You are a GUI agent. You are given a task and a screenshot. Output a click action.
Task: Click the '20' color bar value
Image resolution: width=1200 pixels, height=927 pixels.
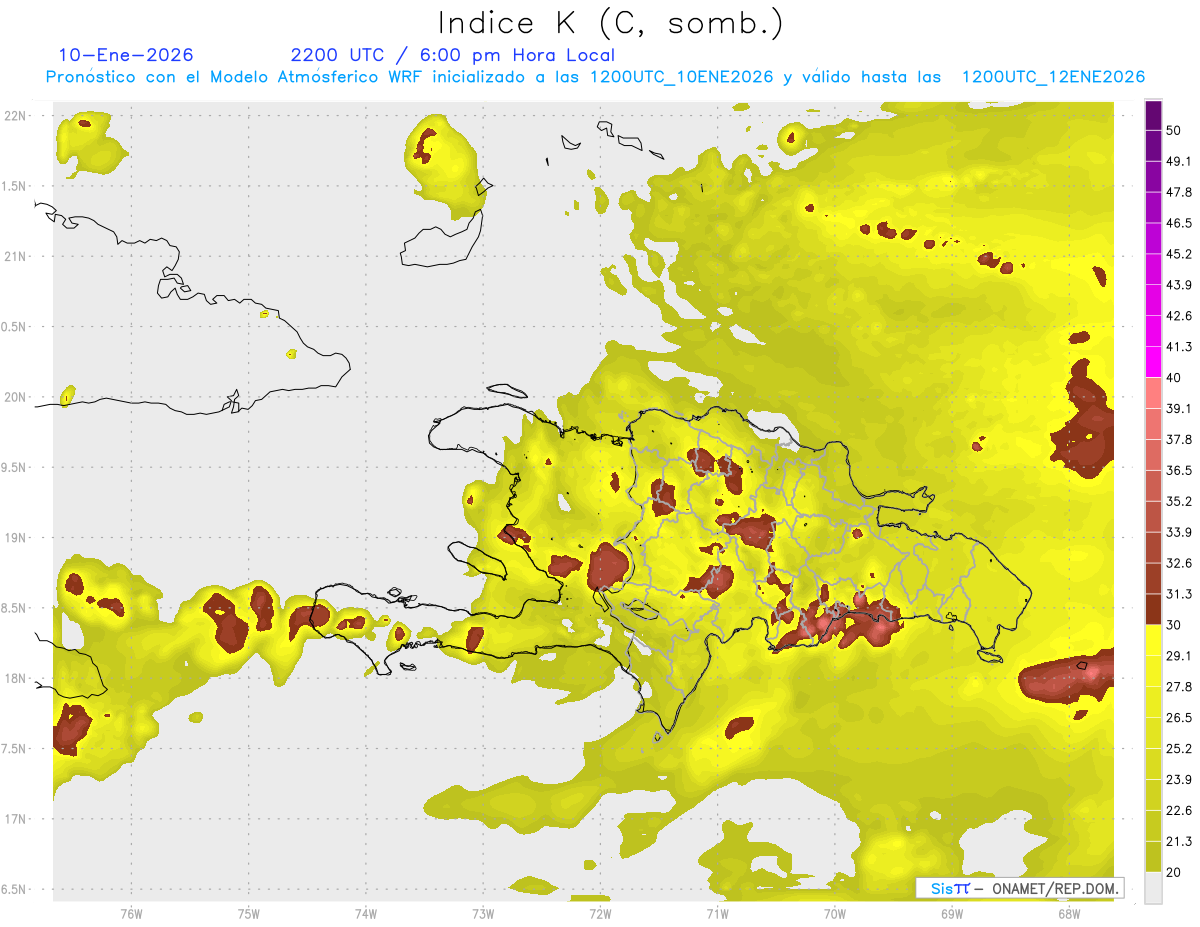1174,872
